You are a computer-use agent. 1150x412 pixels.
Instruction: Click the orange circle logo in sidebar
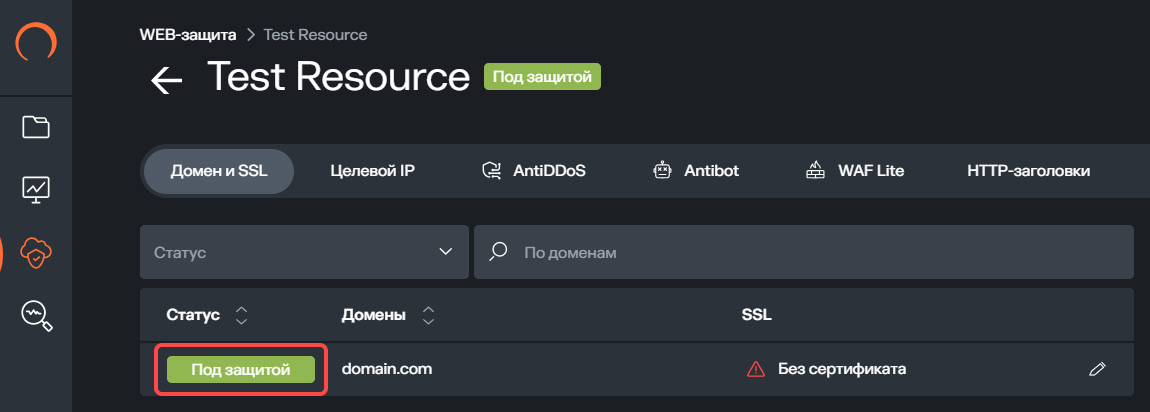point(36,45)
